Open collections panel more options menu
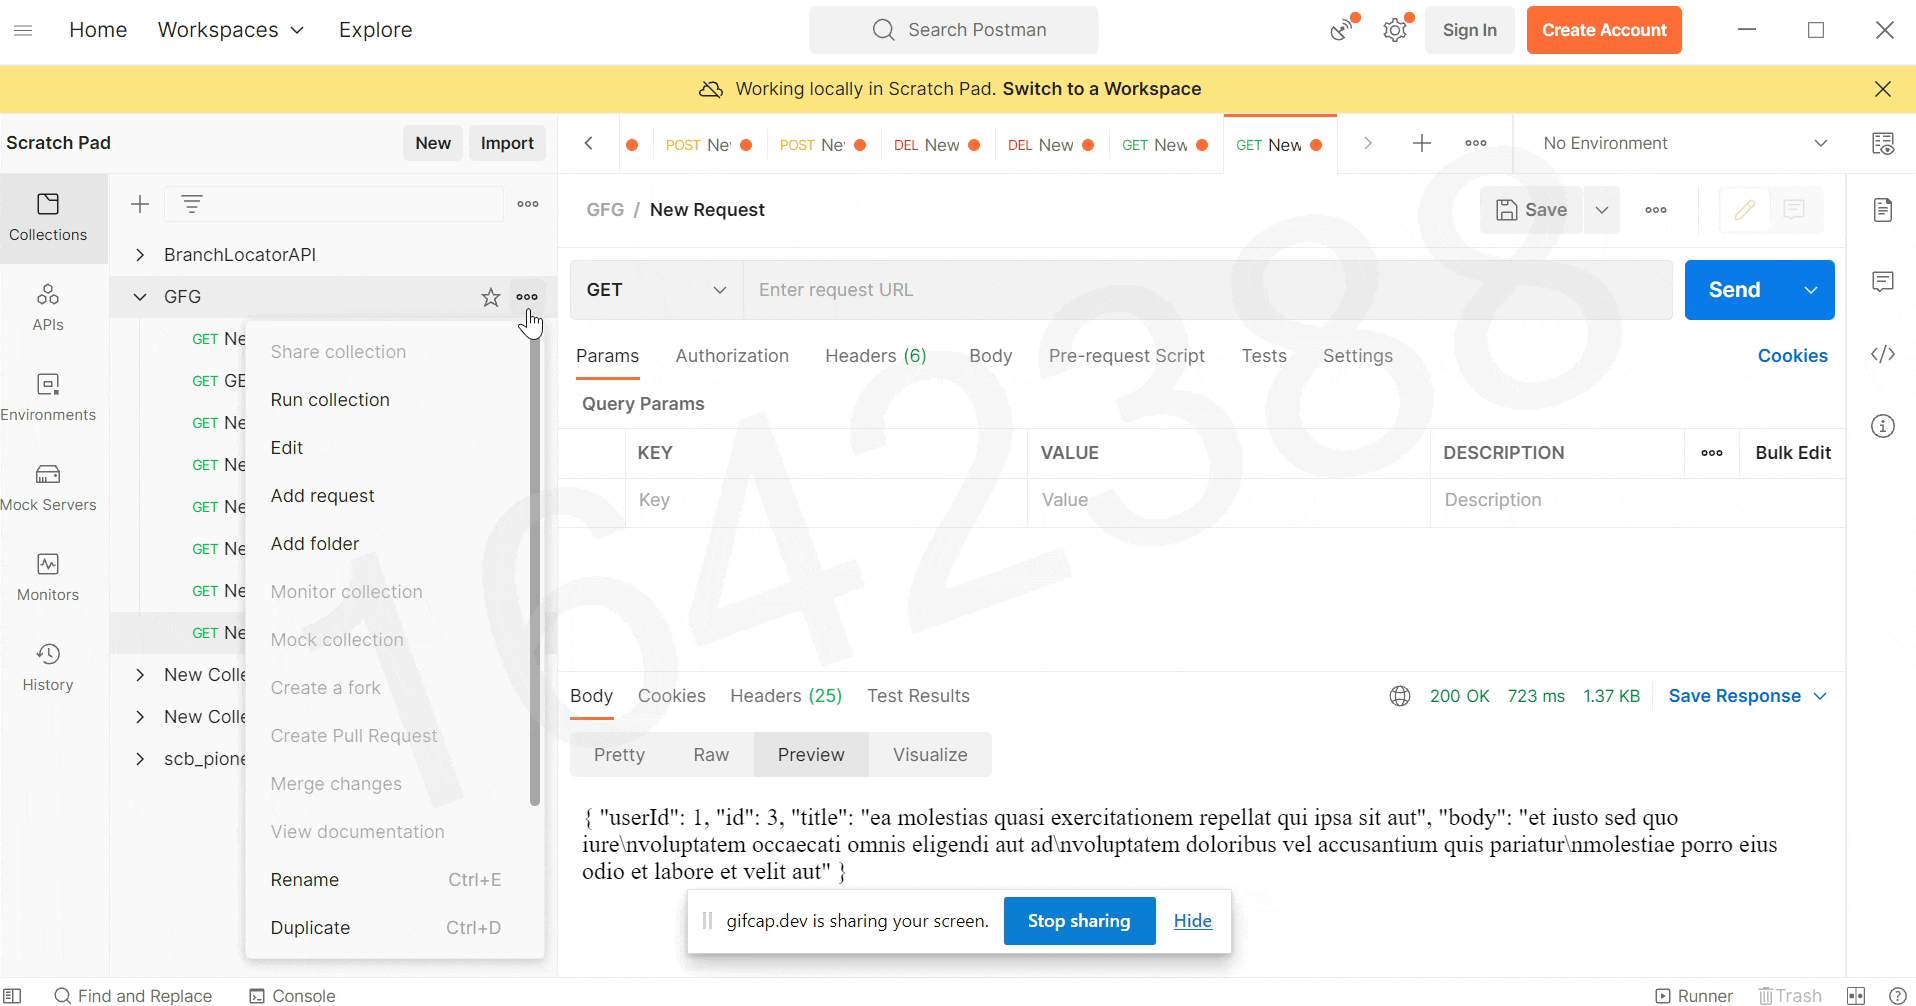The width and height of the screenshot is (1916, 1006). click(528, 204)
